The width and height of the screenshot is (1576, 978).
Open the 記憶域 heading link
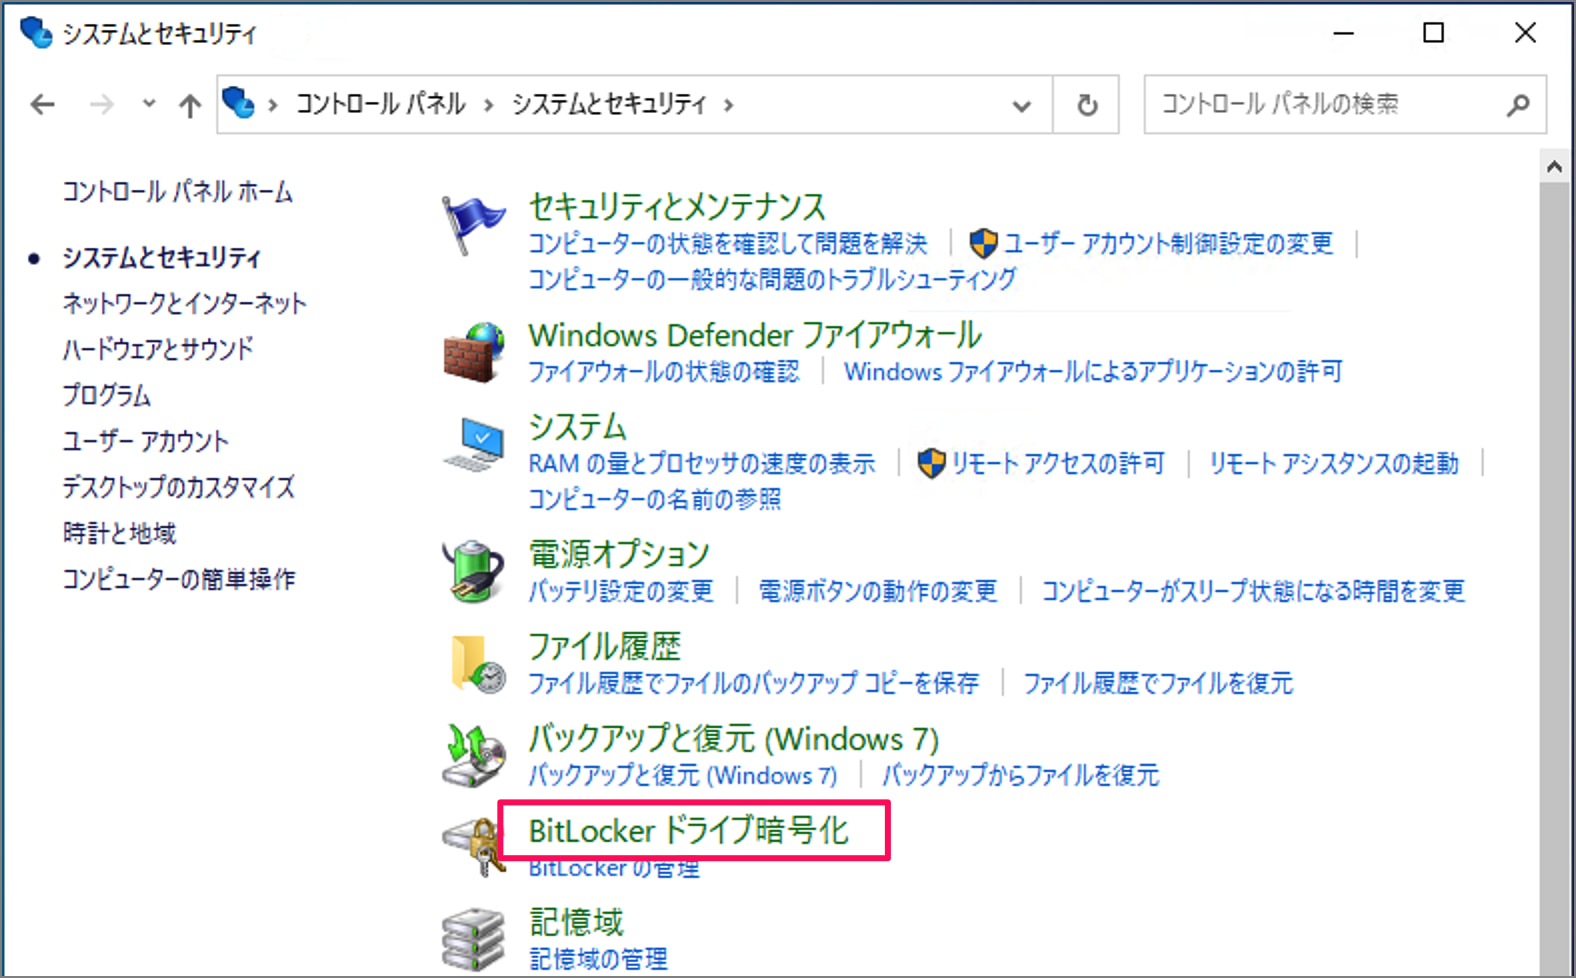coord(576,922)
